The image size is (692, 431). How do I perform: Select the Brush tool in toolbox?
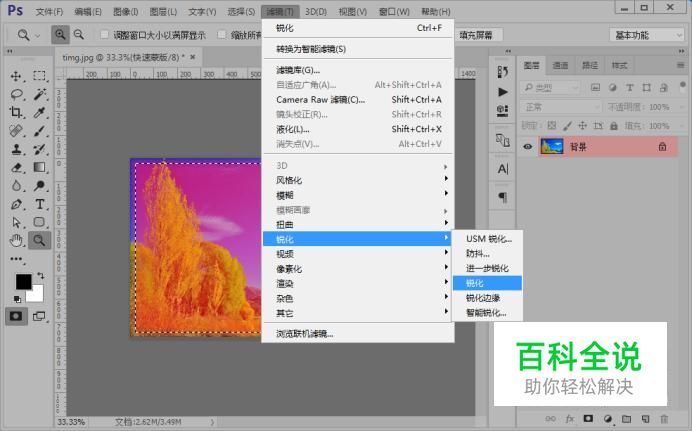point(39,131)
